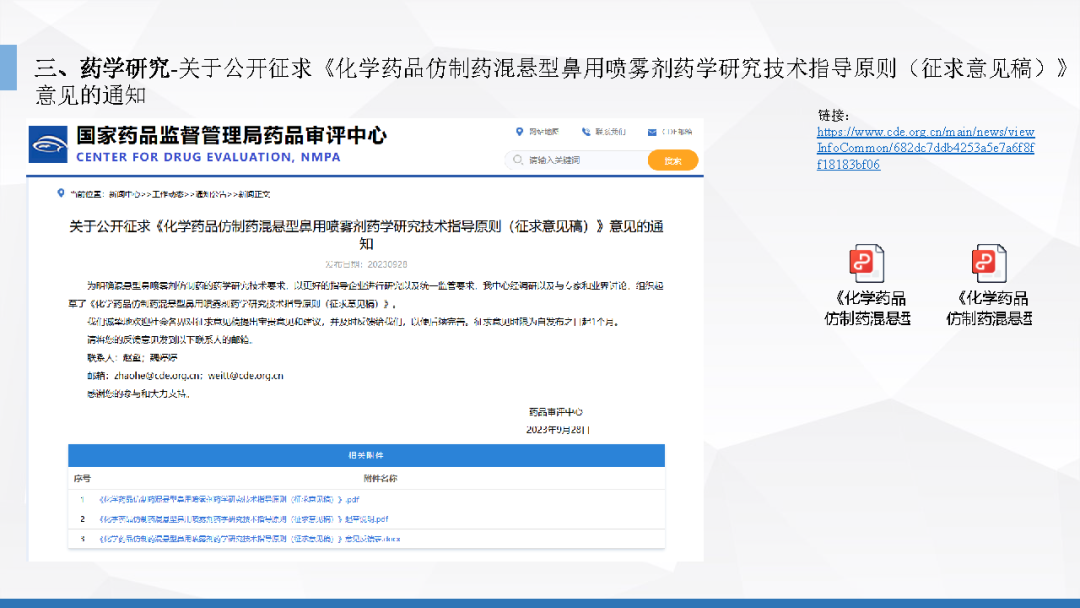This screenshot has width=1080, height=608.
Task: Click the mail envelope icon in header
Action: [x=652, y=131]
